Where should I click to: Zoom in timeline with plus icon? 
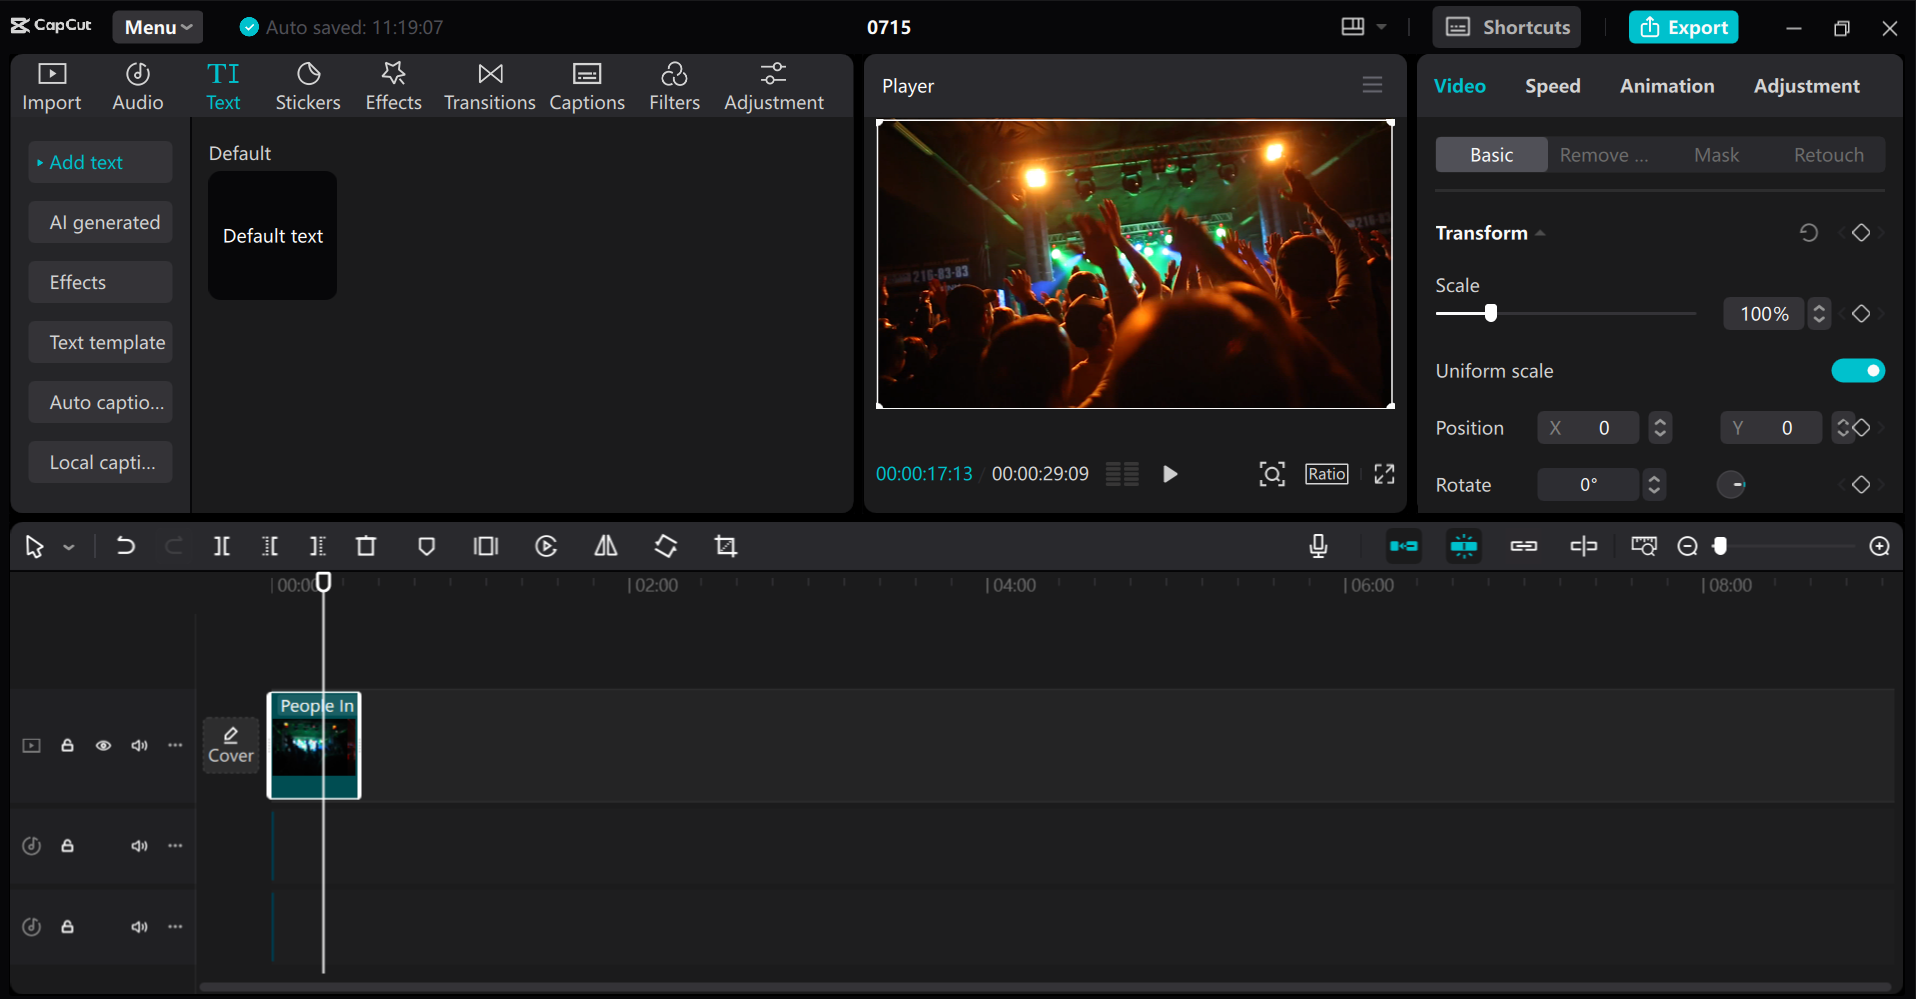point(1880,546)
